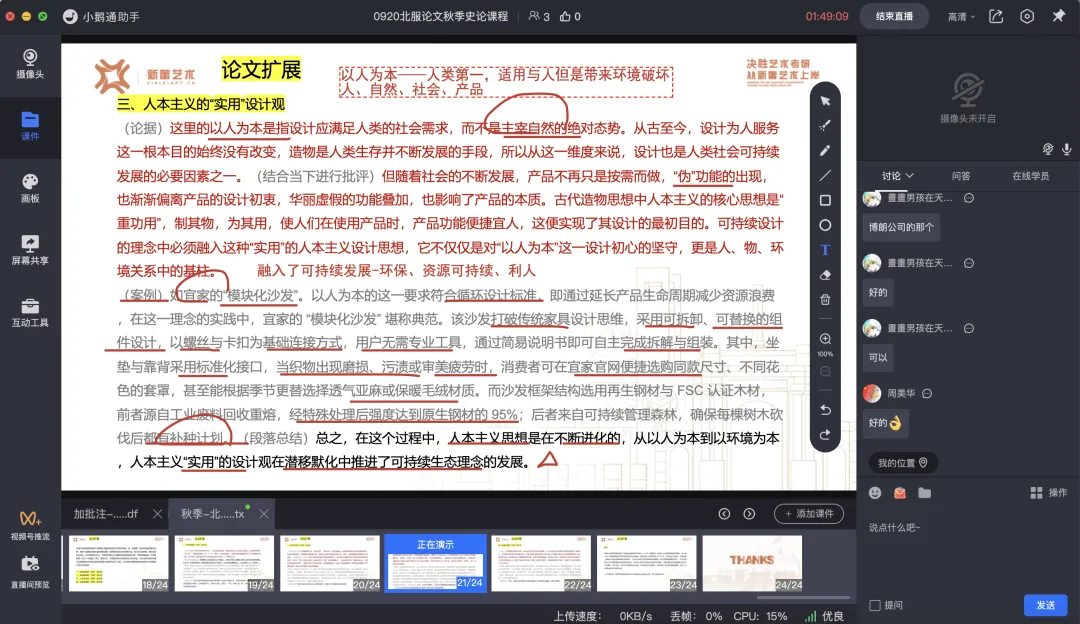The width and height of the screenshot is (1080, 624).
Task: Toggle the webcam on
Action: (x=1048, y=149)
